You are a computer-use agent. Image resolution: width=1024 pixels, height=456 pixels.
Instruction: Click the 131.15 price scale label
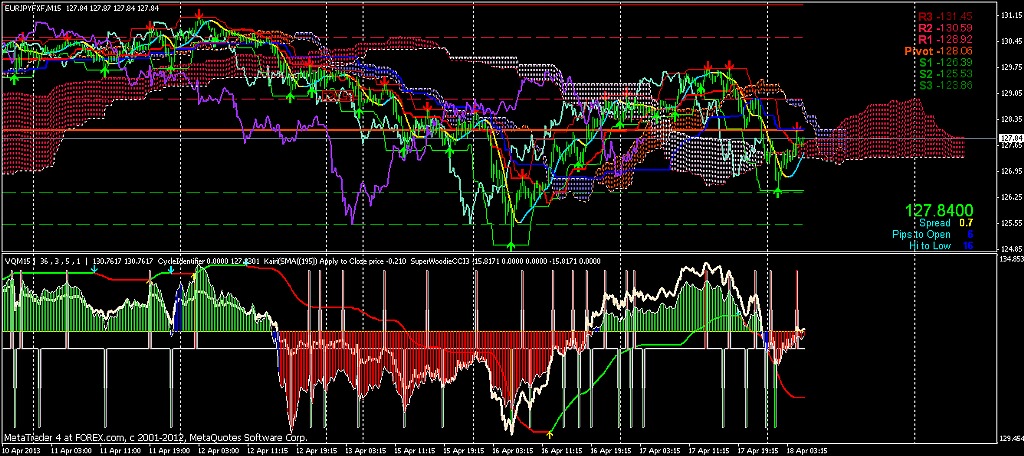coord(1010,14)
